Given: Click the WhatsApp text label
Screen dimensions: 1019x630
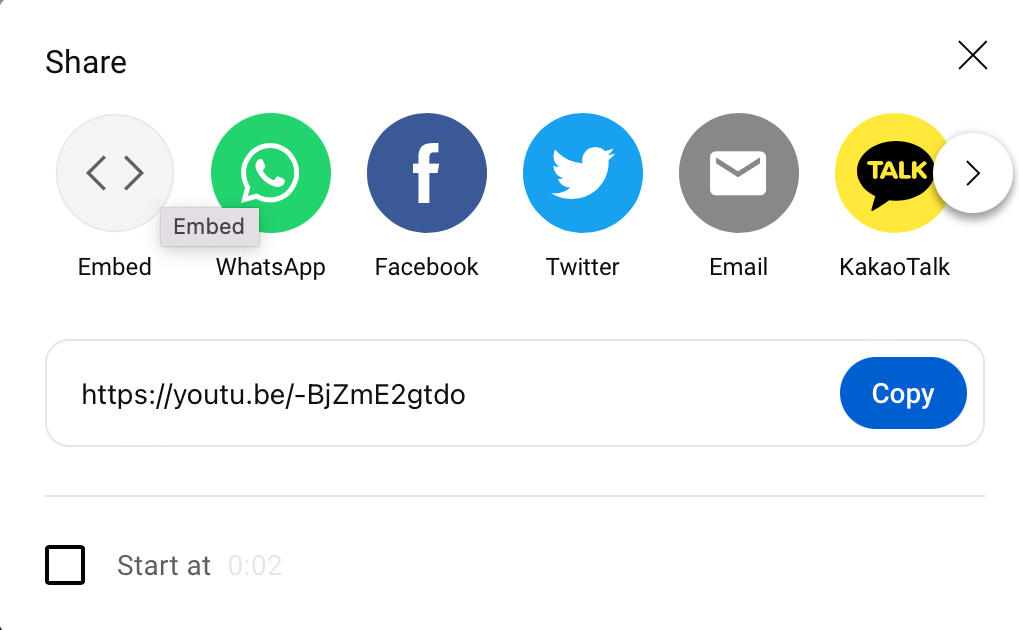Looking at the screenshot, I should point(271,267).
